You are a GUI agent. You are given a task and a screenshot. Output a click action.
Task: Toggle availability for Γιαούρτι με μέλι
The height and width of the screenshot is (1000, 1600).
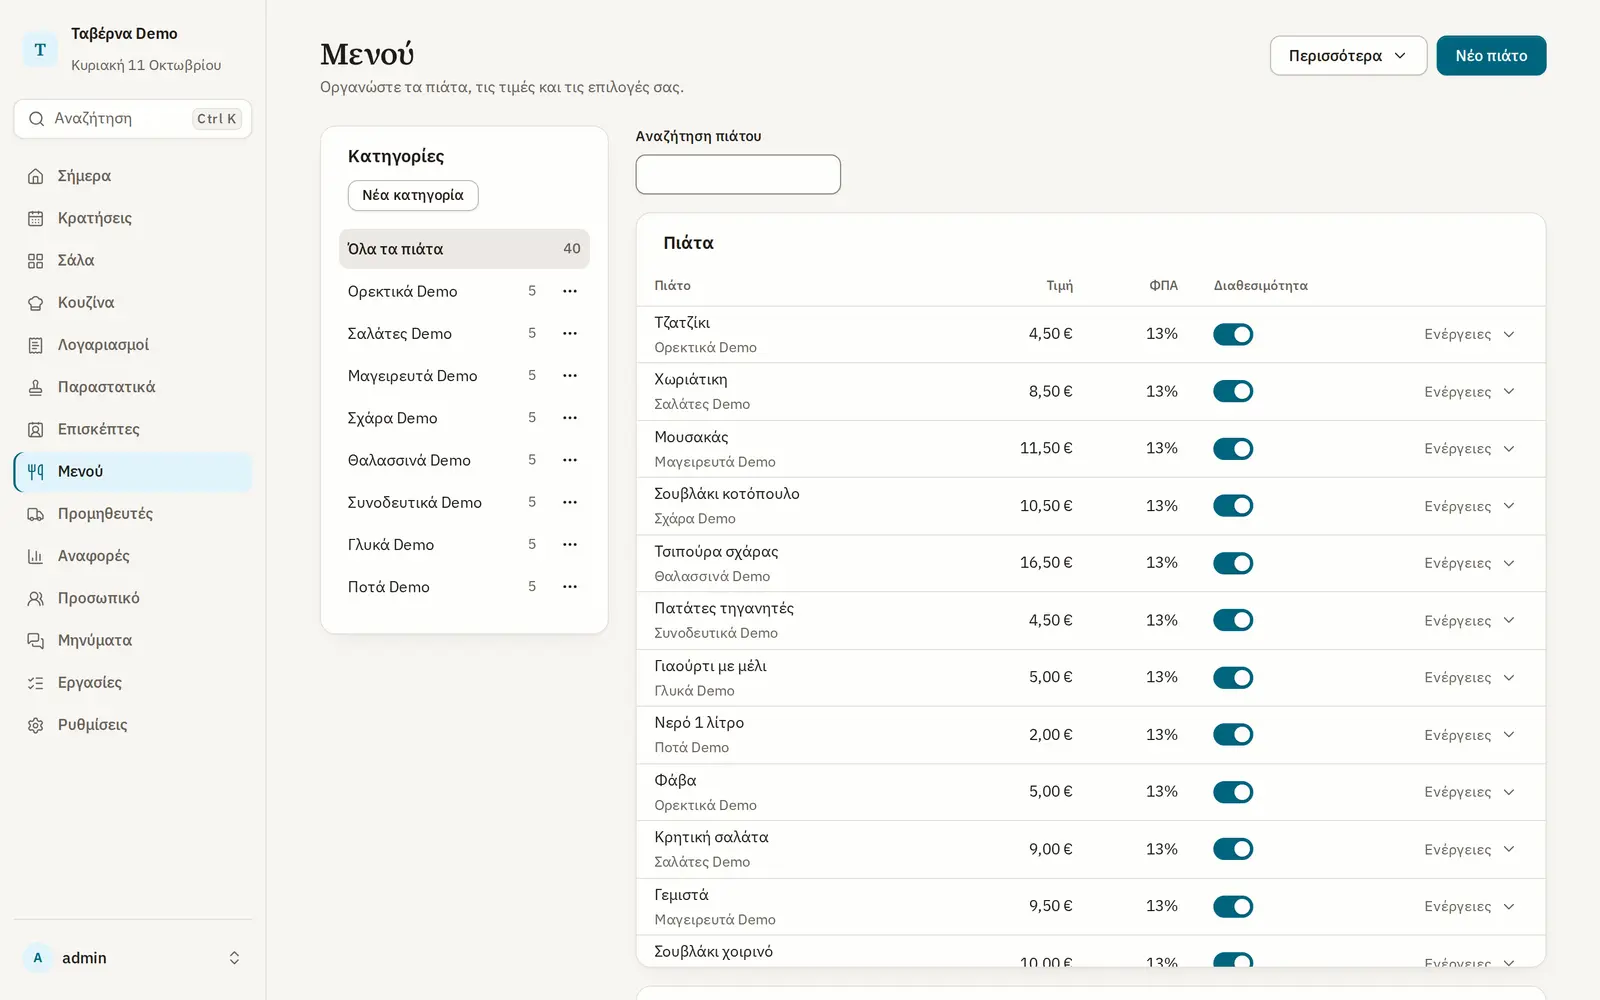coord(1233,678)
